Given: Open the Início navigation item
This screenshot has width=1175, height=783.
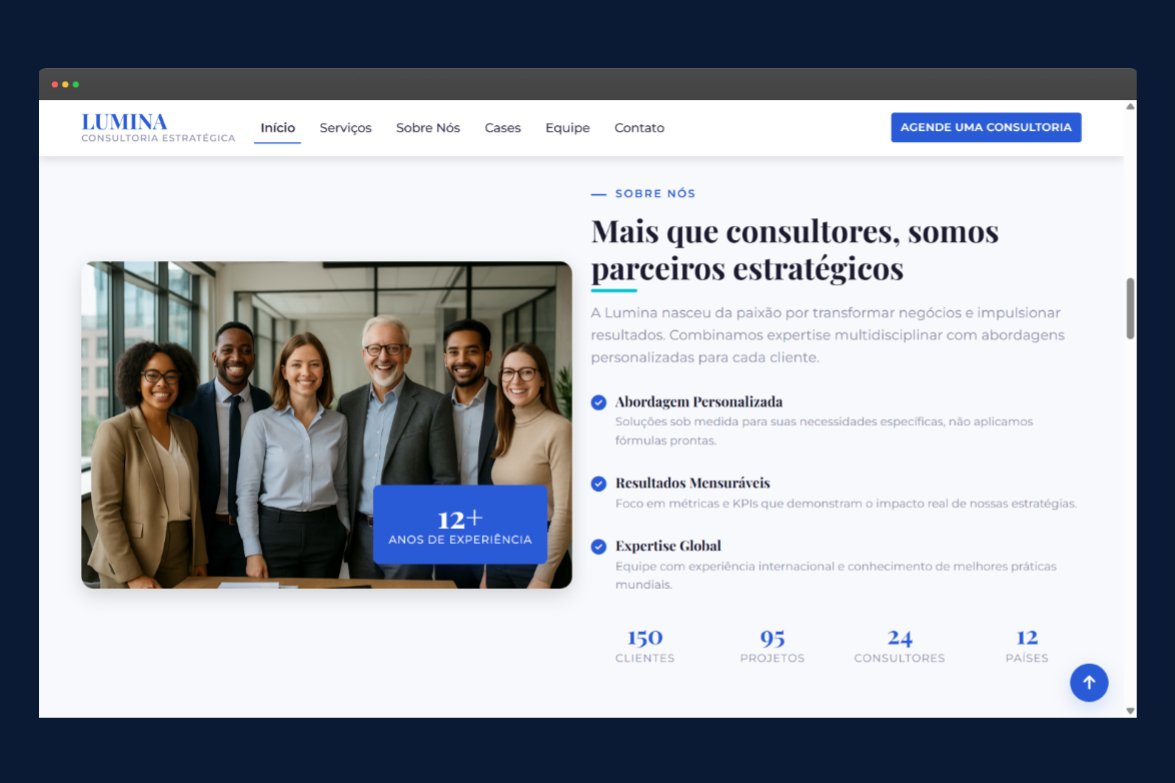Looking at the screenshot, I should click(278, 128).
